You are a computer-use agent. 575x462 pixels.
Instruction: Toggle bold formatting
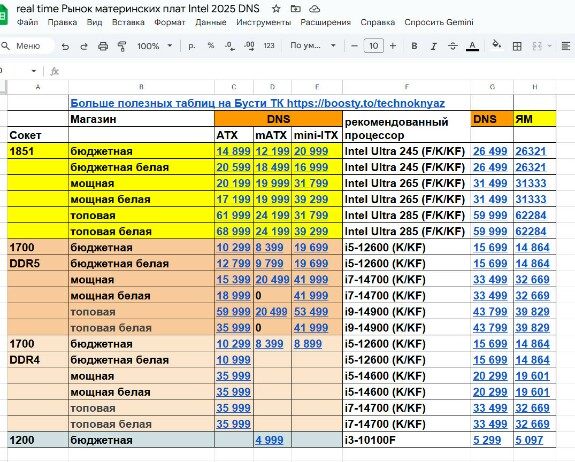[x=414, y=46]
